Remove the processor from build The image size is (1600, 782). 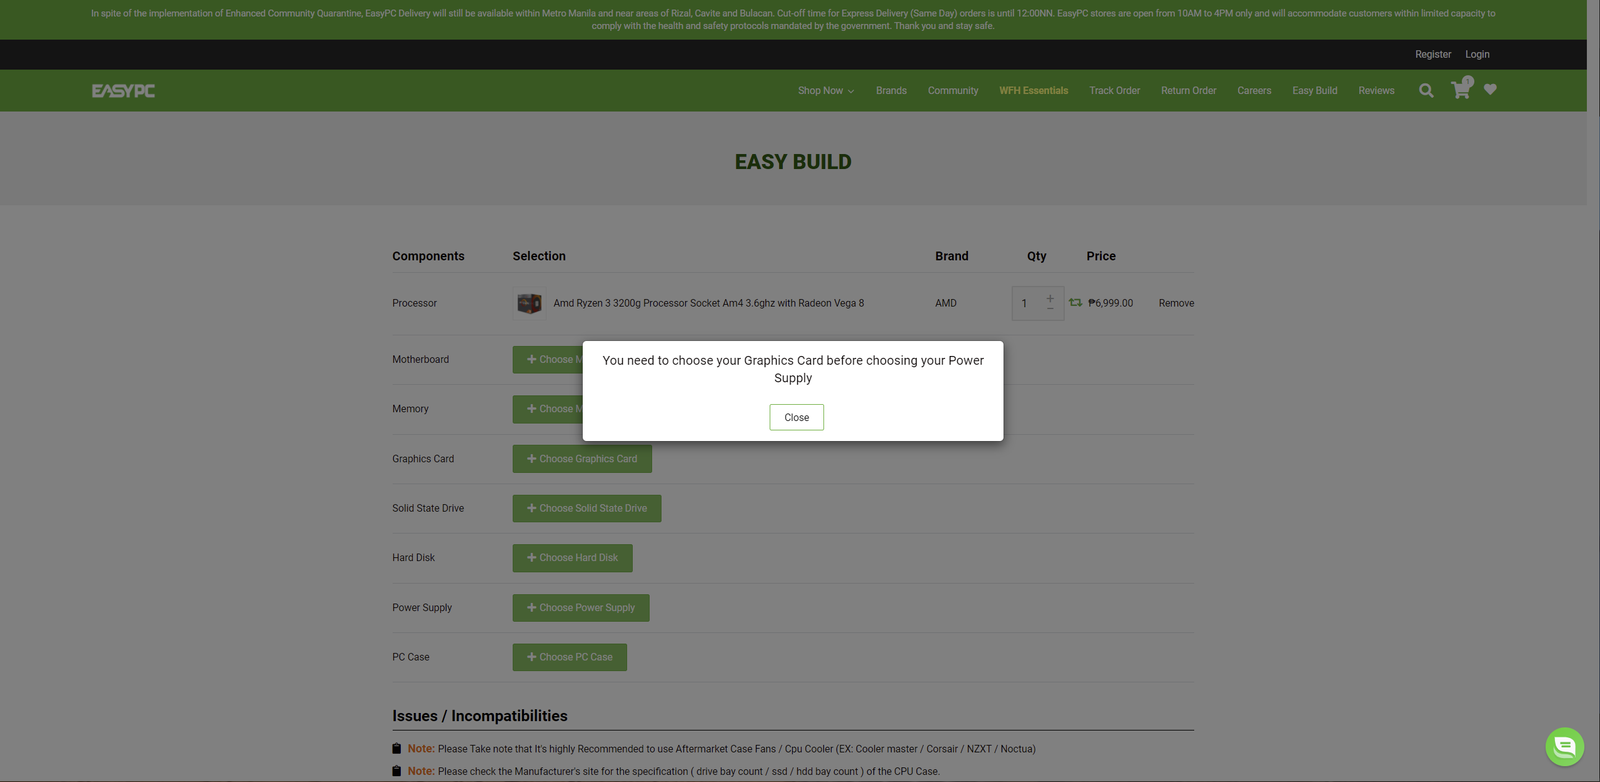point(1176,303)
